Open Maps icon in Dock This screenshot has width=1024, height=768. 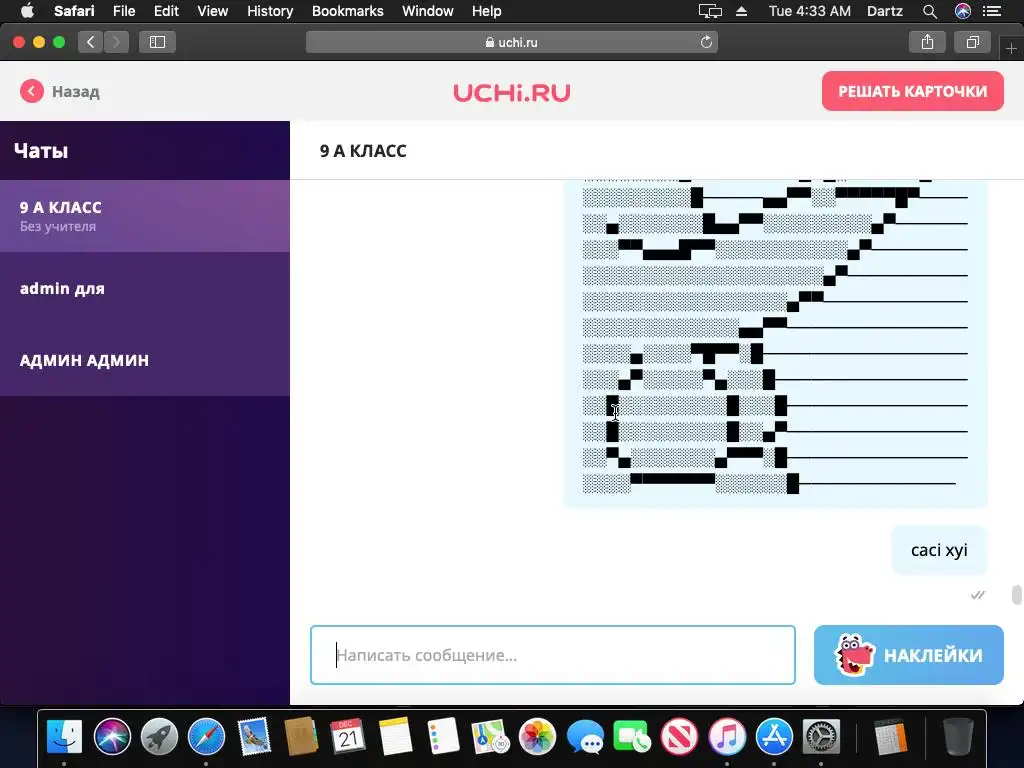(490, 737)
